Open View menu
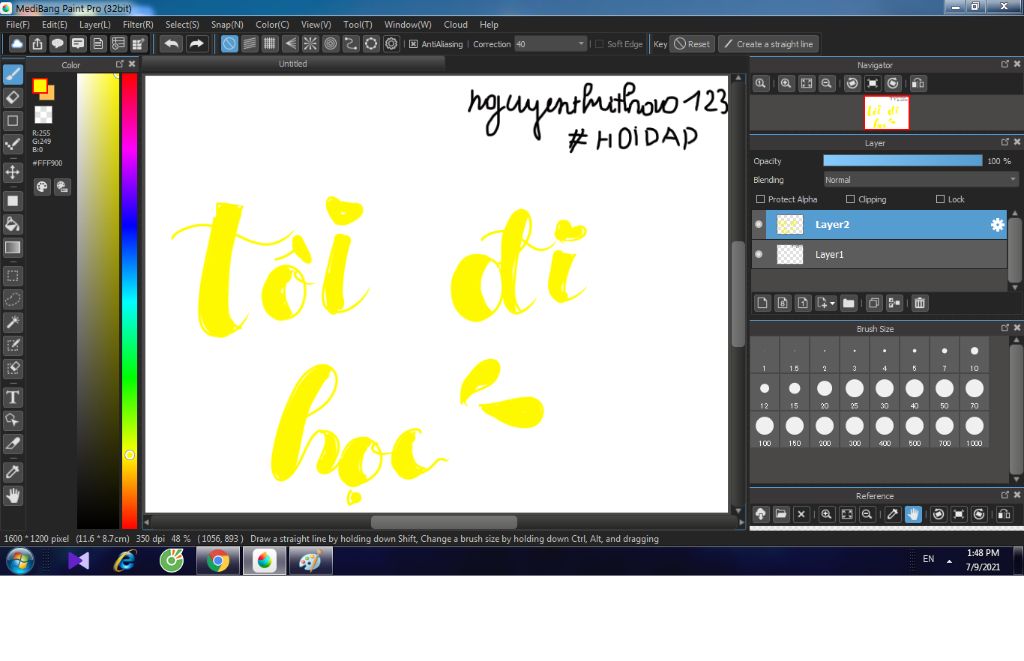The width and height of the screenshot is (1024, 661). [315, 24]
